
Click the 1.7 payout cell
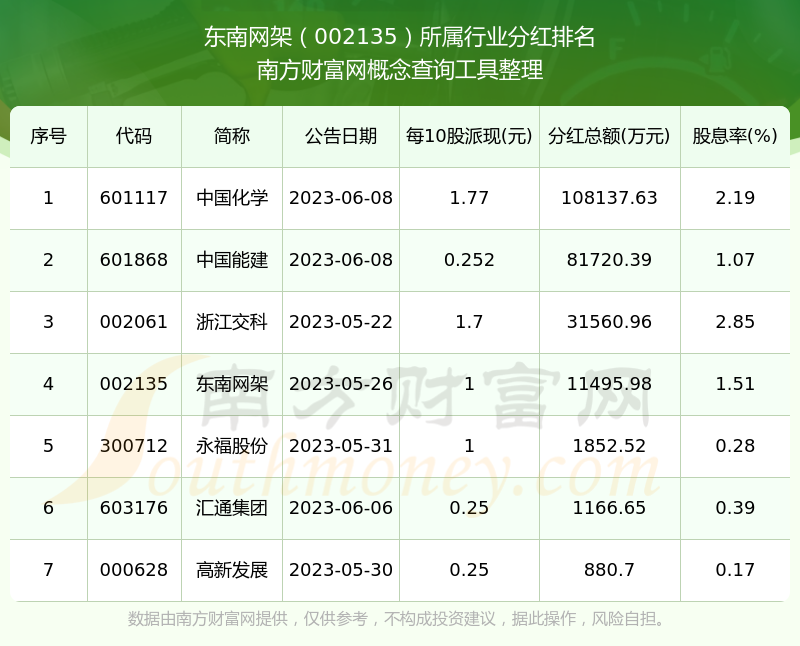point(469,322)
